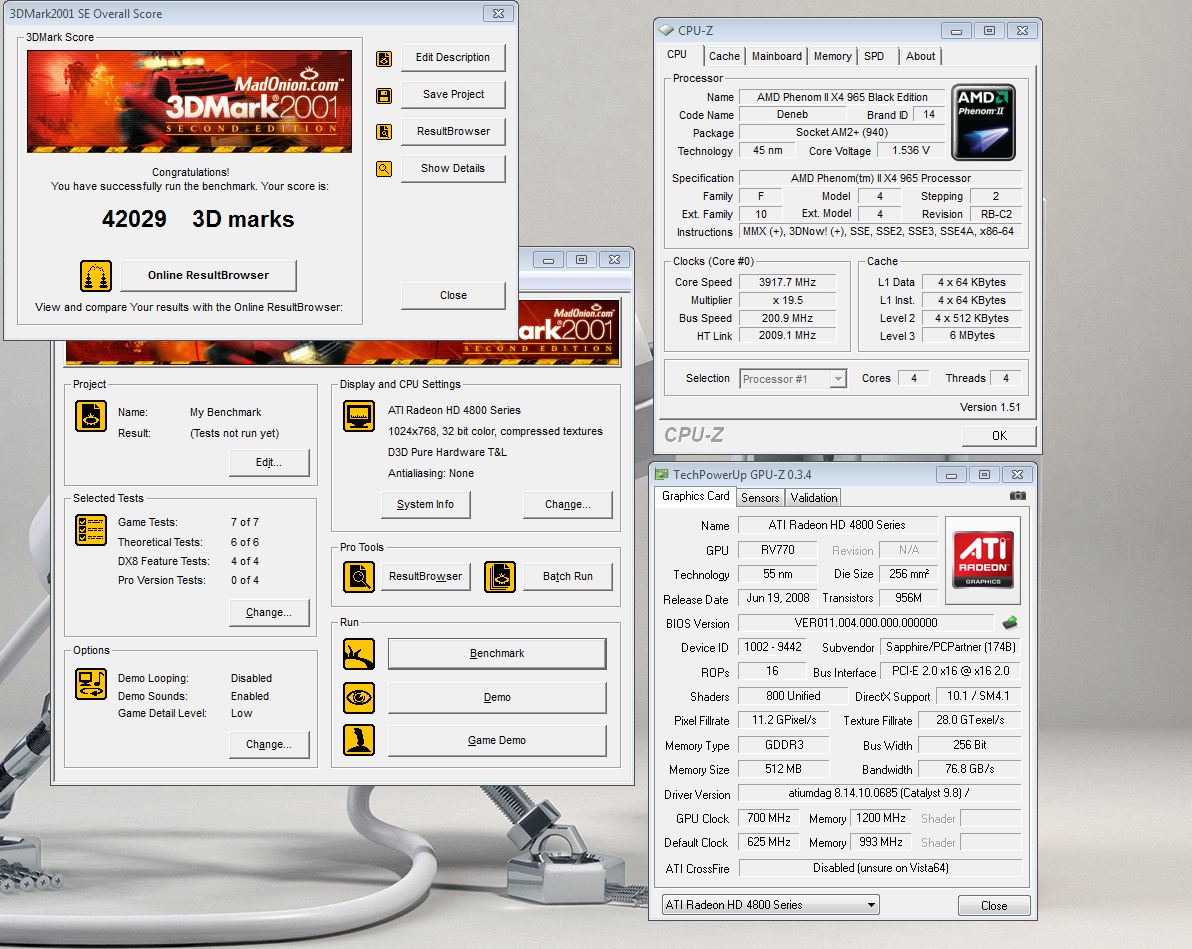Click the Project section icon
Screen dimensions: 1192x949
point(90,416)
